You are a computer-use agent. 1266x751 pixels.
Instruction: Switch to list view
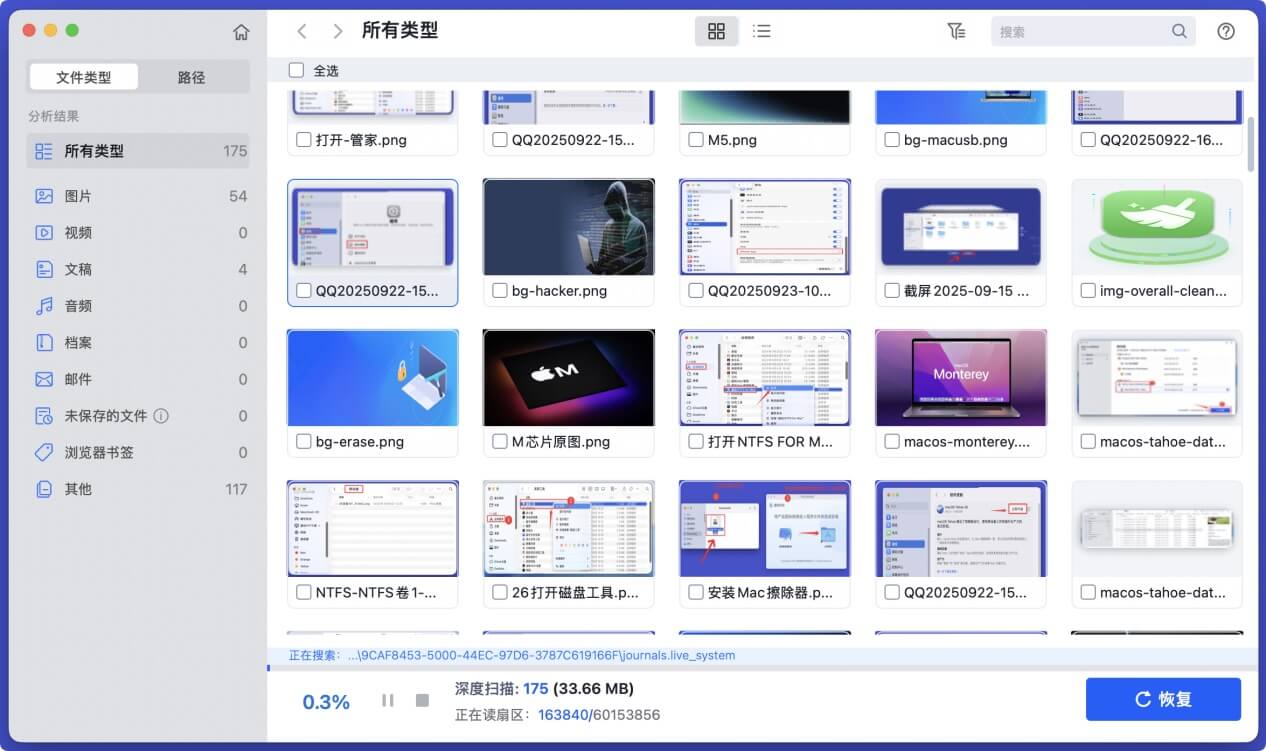[762, 31]
